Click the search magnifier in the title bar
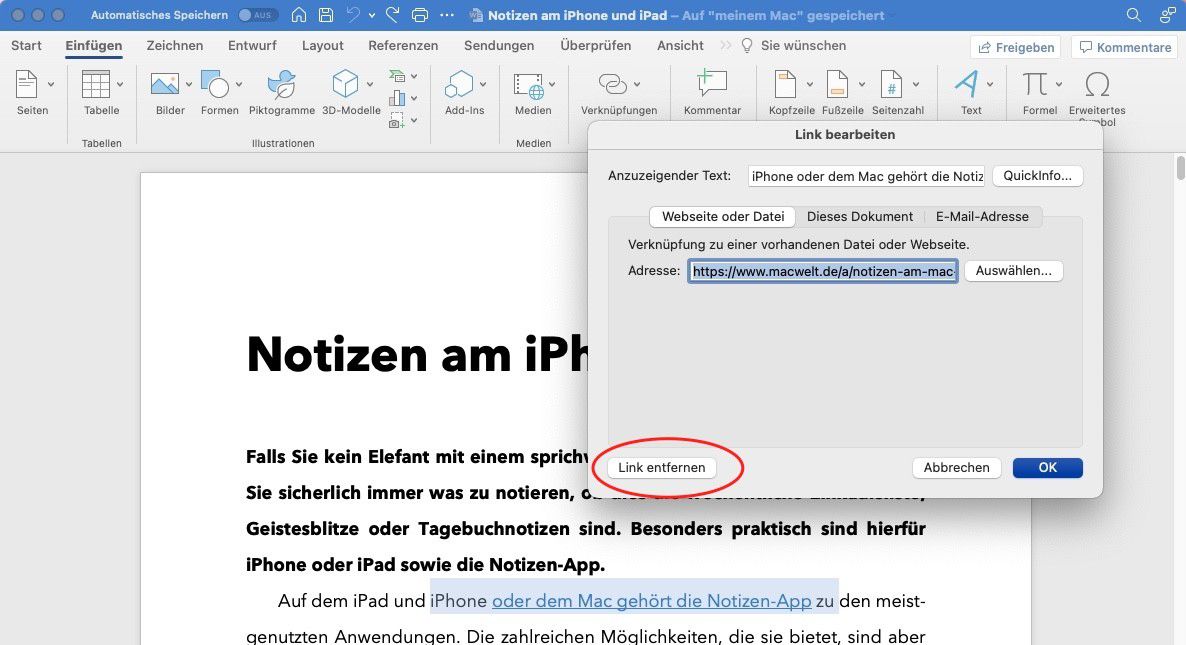 [1133, 15]
